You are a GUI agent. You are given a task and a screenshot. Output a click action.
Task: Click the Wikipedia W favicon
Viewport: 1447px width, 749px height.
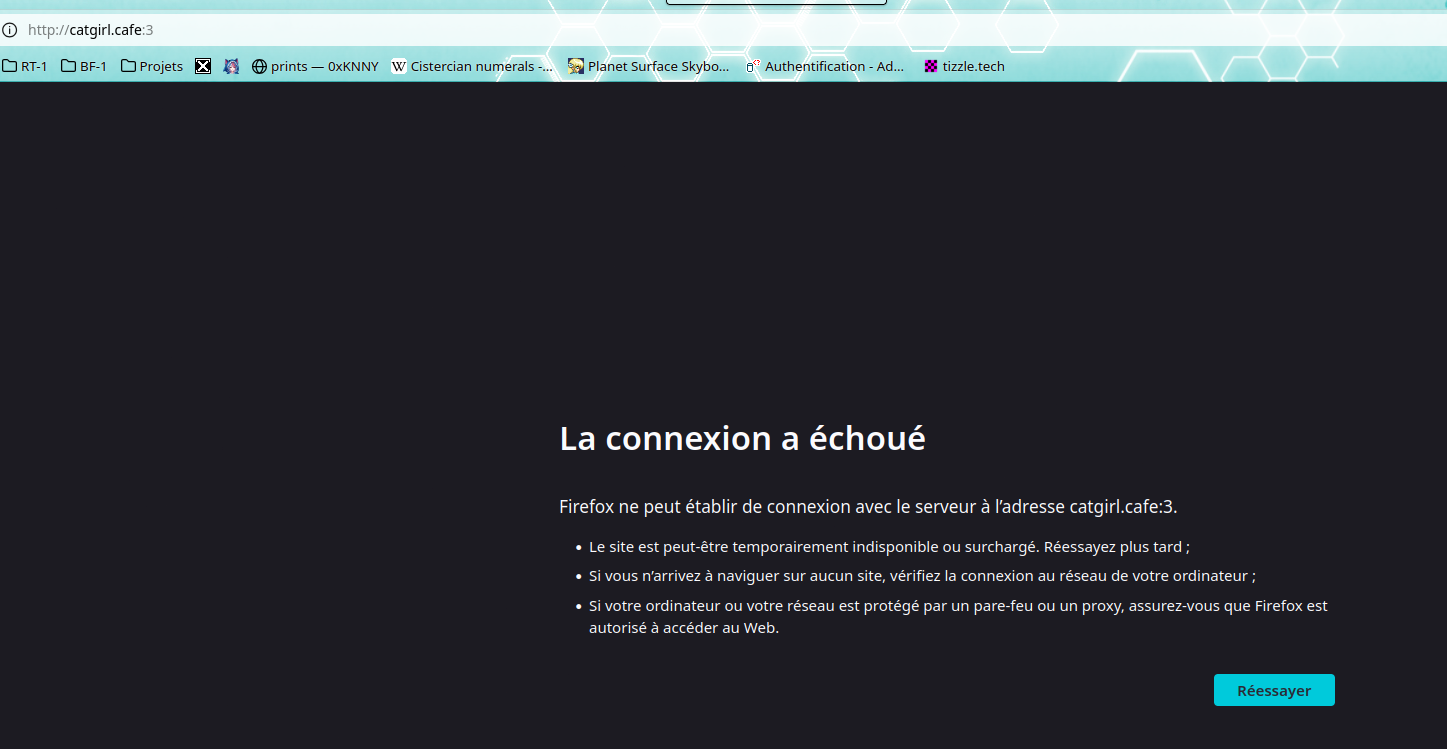click(x=399, y=67)
